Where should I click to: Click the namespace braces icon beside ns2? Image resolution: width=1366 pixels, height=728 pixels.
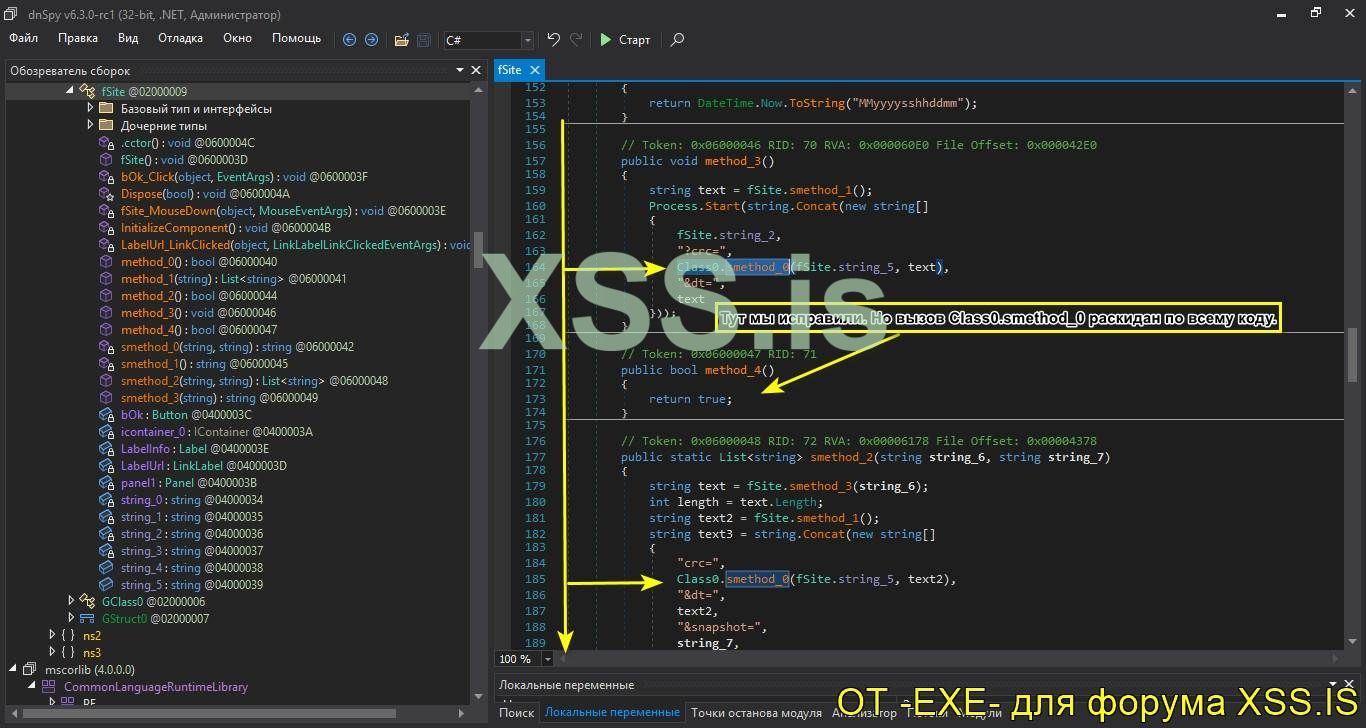coord(68,635)
